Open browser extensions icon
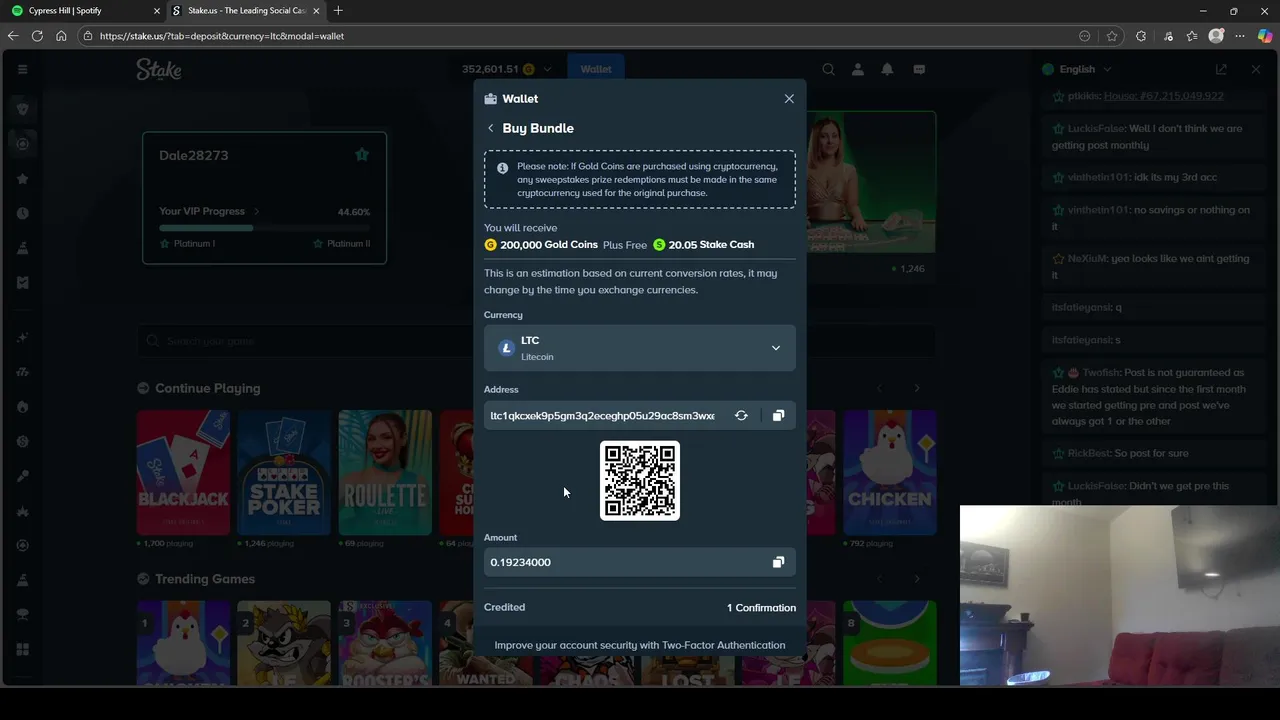 [1141, 36]
